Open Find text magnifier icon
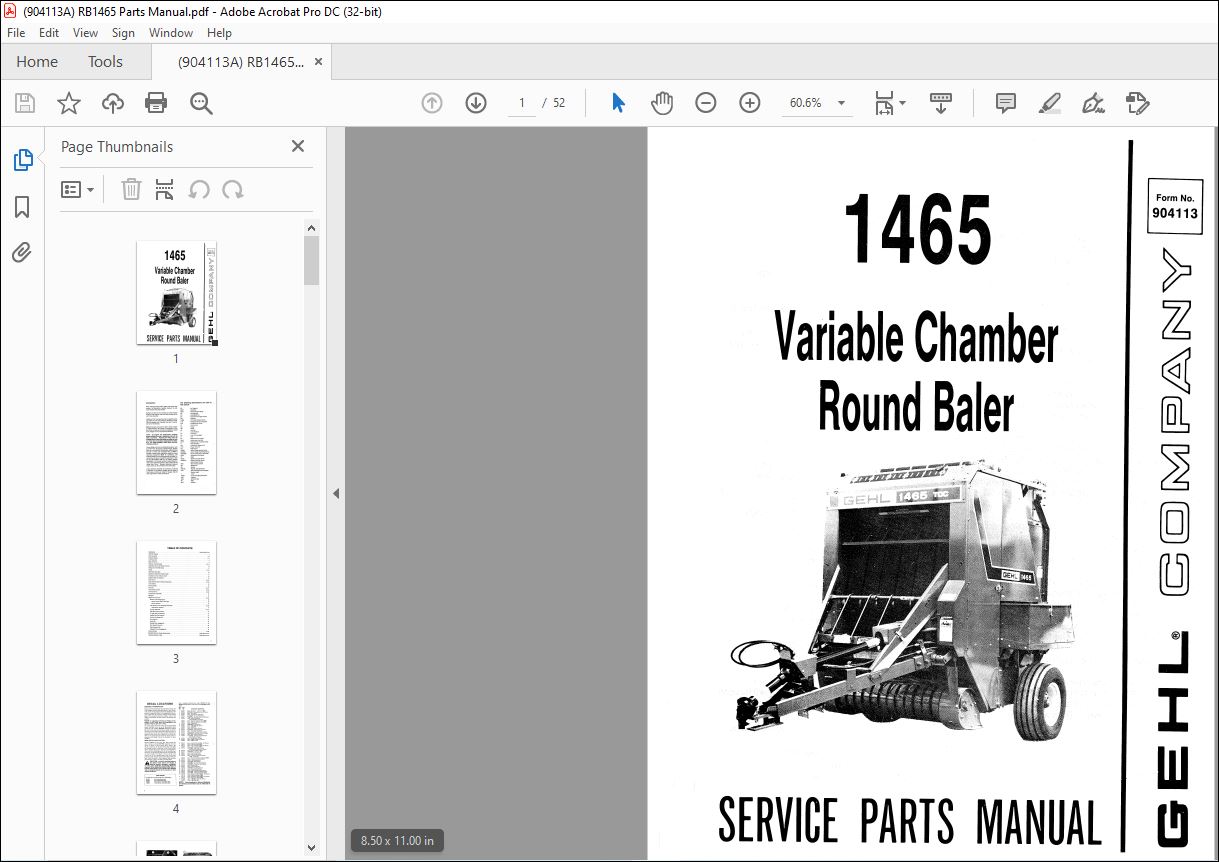This screenshot has height=862, width=1219. [x=201, y=103]
